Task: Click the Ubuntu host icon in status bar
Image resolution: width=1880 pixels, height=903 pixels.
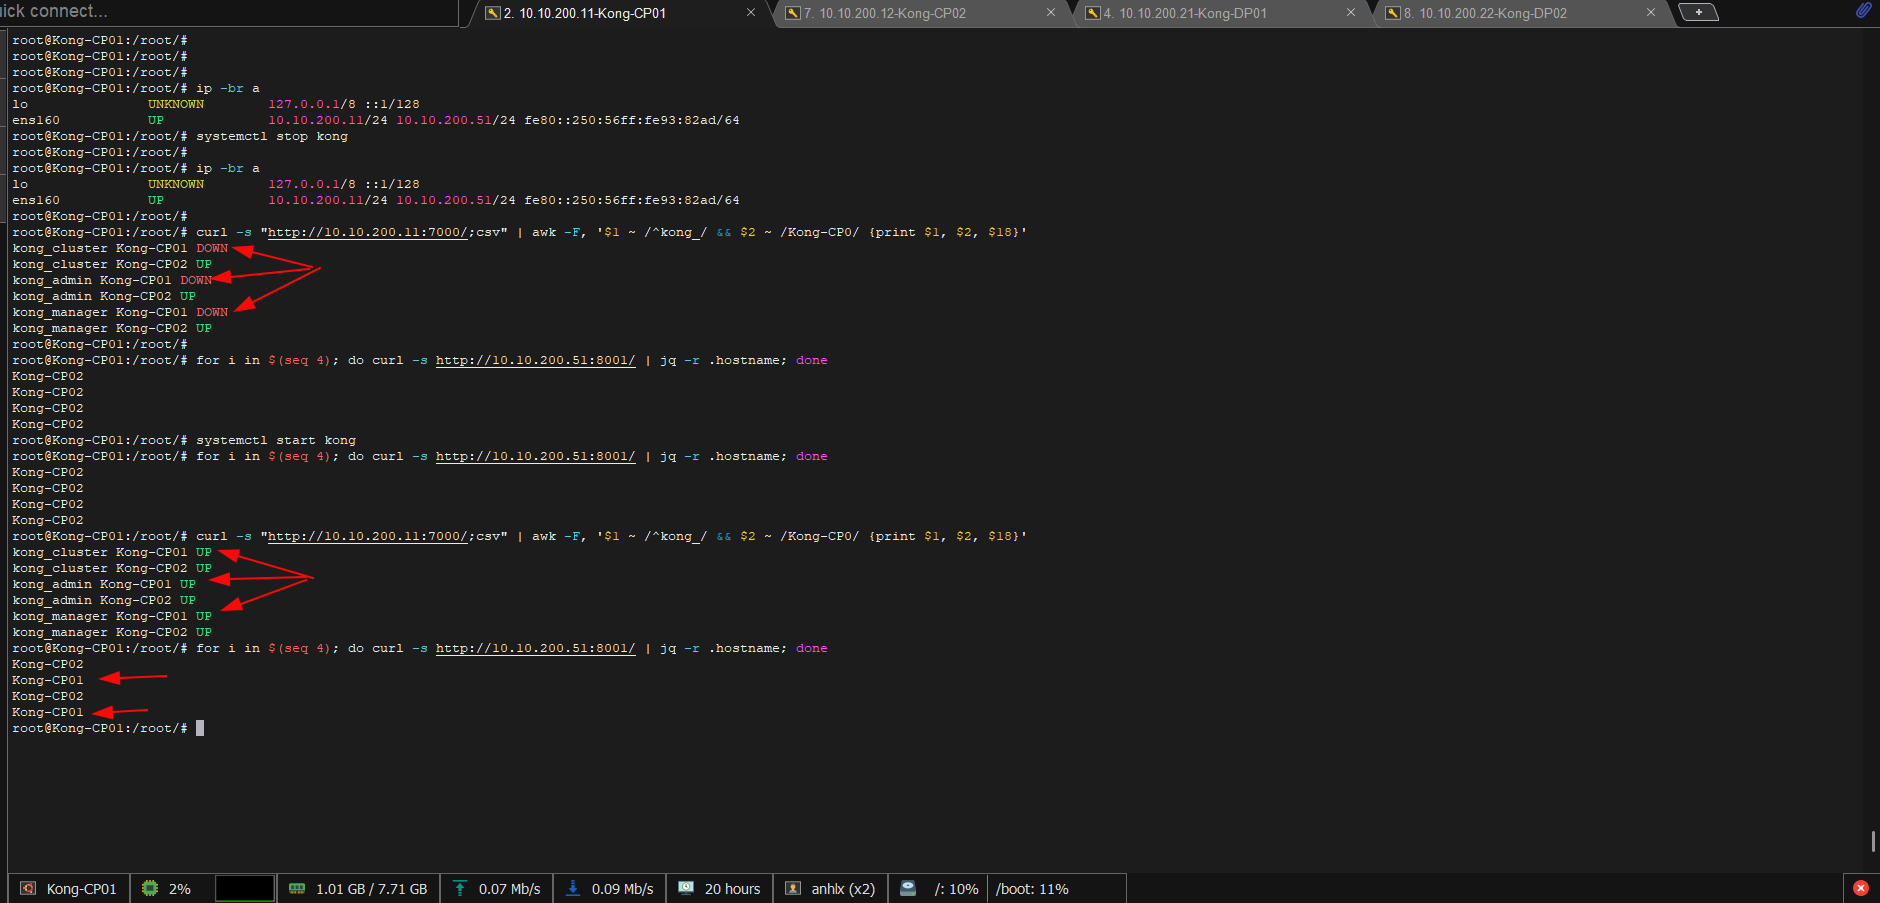Action: pos(28,888)
